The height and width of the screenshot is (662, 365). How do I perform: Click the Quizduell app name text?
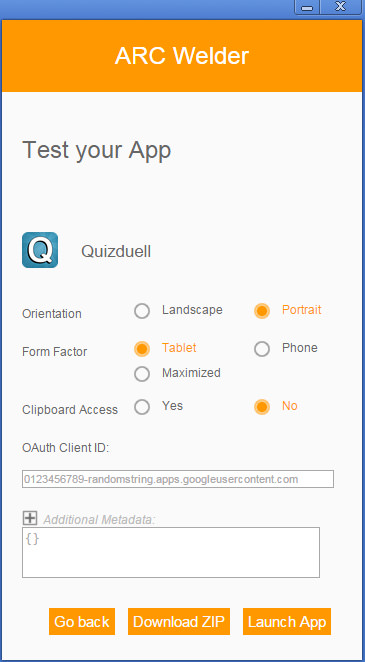click(x=116, y=252)
